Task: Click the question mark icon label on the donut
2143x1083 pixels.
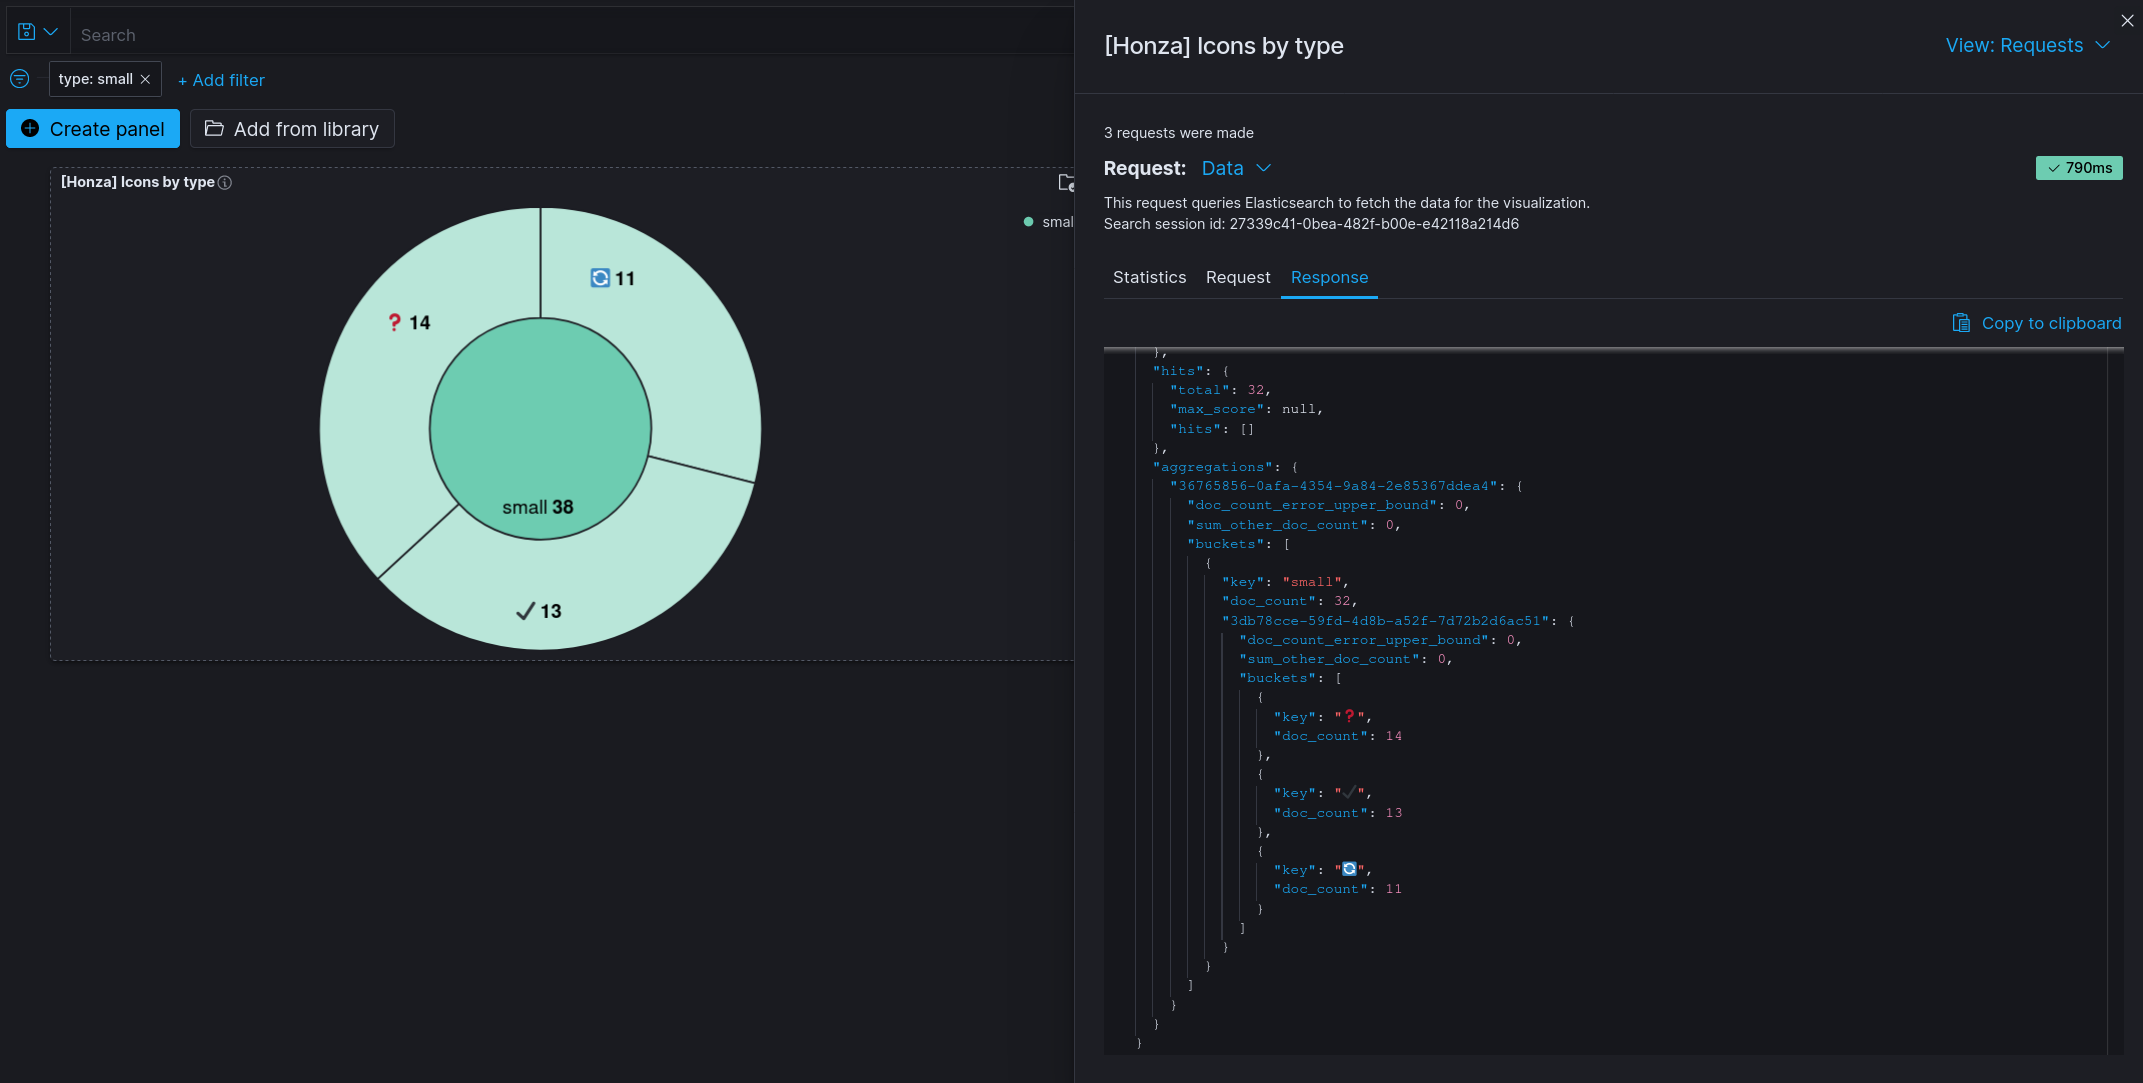Action: coord(395,322)
